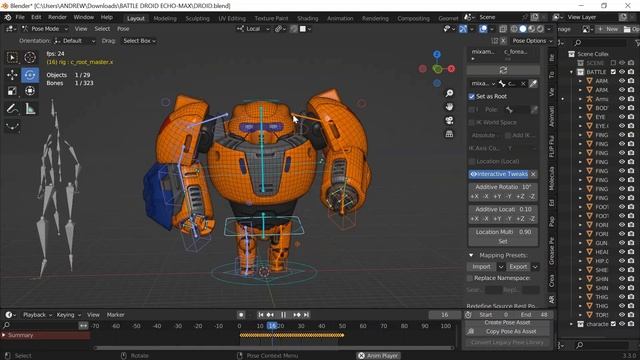This screenshot has height=360, width=640.
Task: Open the Blender logo menu
Action: pos(8,18)
